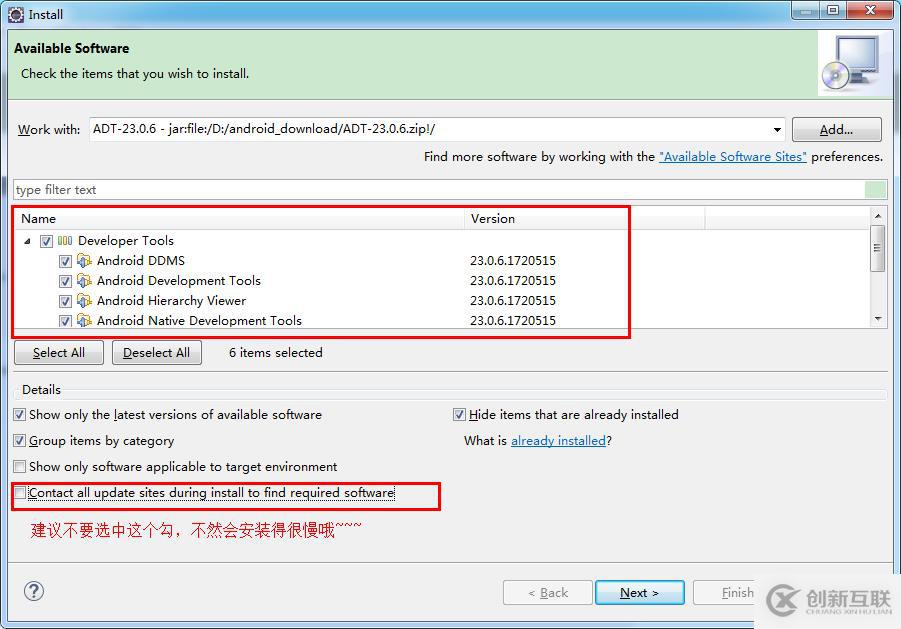The image size is (901, 629).
Task: Click the Add... button
Action: coord(837,130)
